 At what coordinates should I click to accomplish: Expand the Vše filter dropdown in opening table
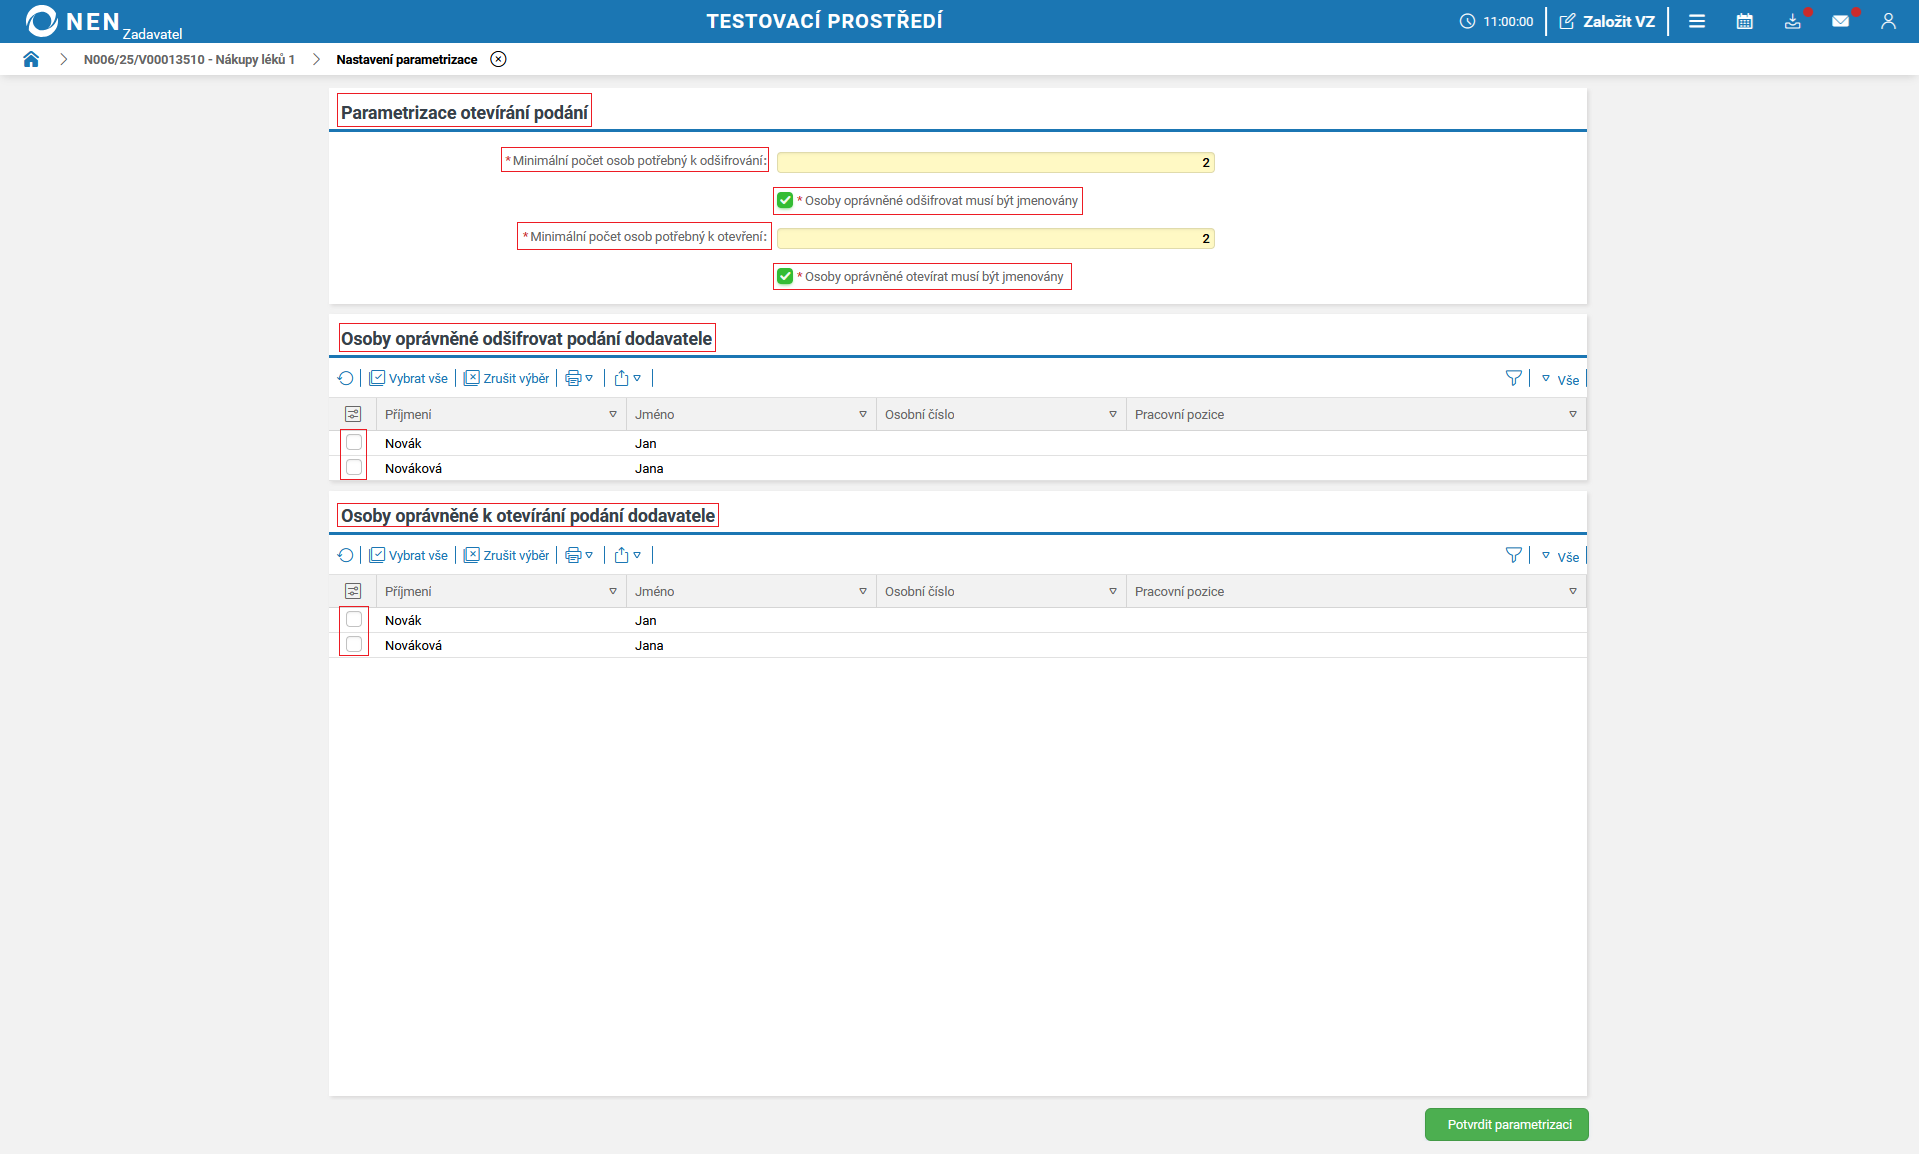click(1560, 556)
